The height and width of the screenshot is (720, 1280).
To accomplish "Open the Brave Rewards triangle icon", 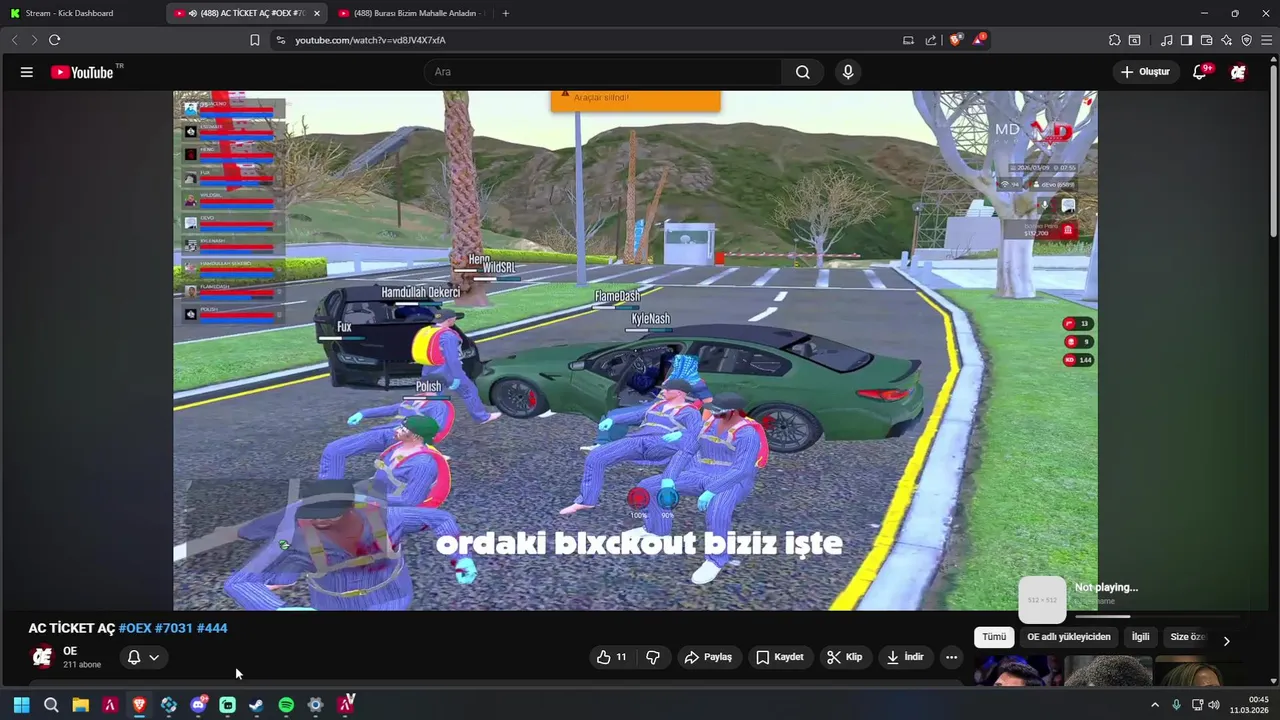I will point(980,40).
